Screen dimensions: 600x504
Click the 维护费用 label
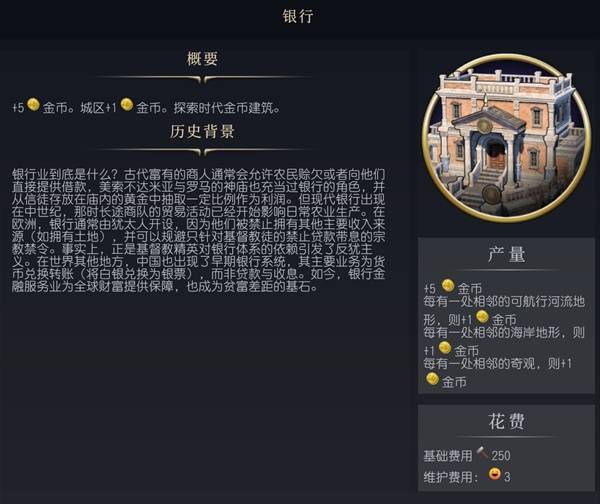451,477
